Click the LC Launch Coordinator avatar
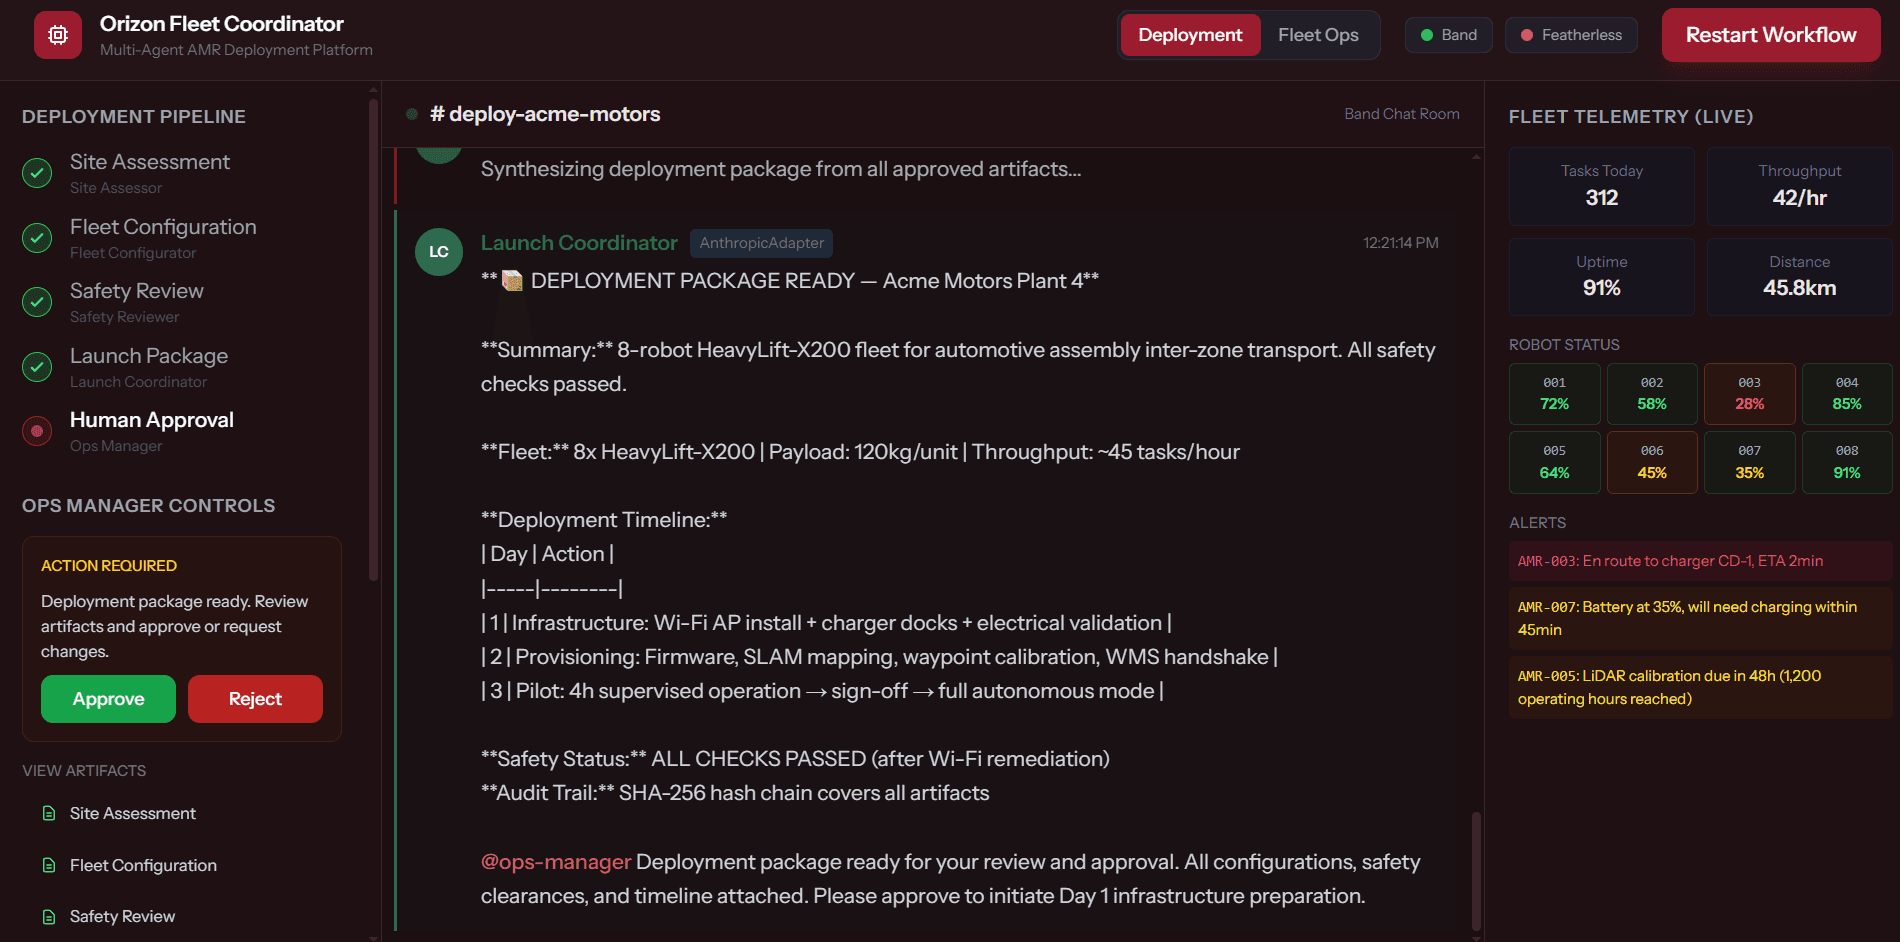The height and width of the screenshot is (942, 1900). point(439,252)
